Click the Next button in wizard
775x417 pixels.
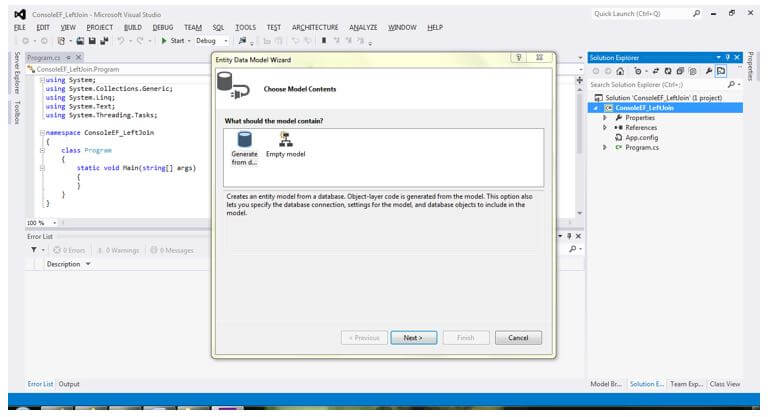414,338
